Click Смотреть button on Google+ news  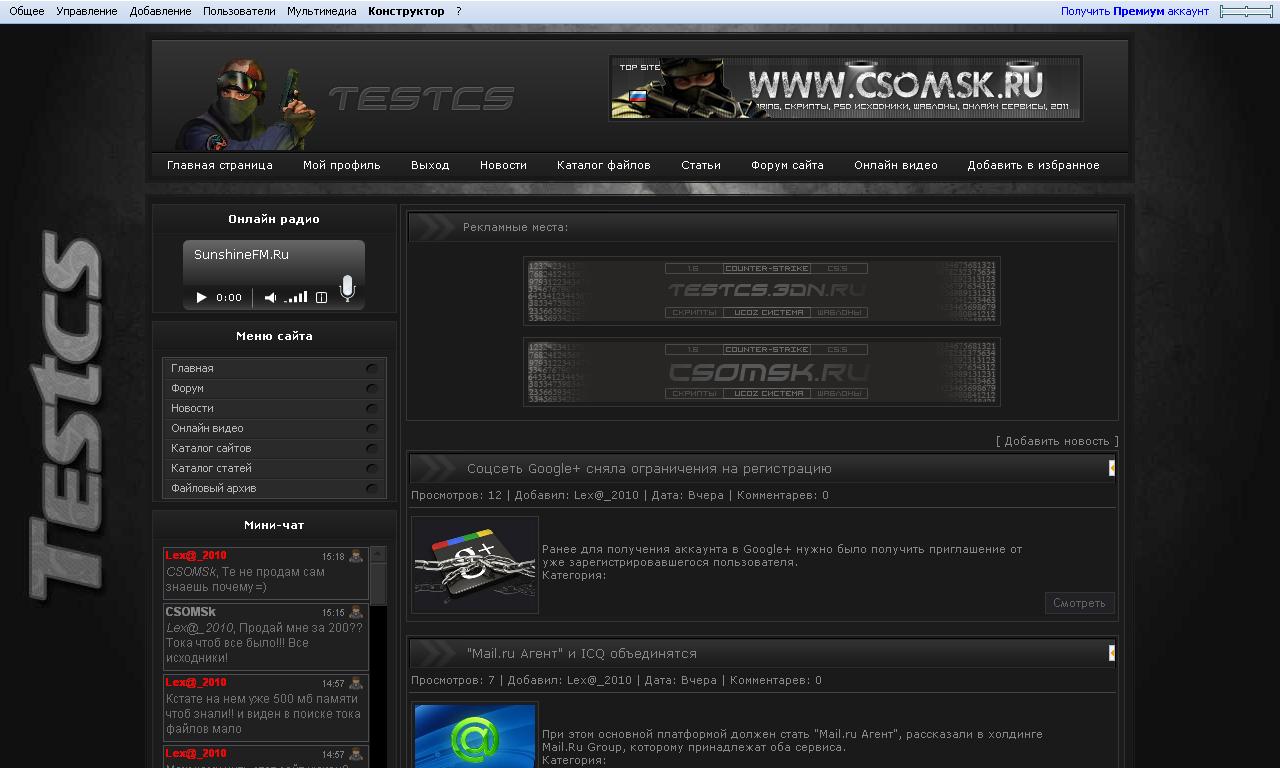1080,603
